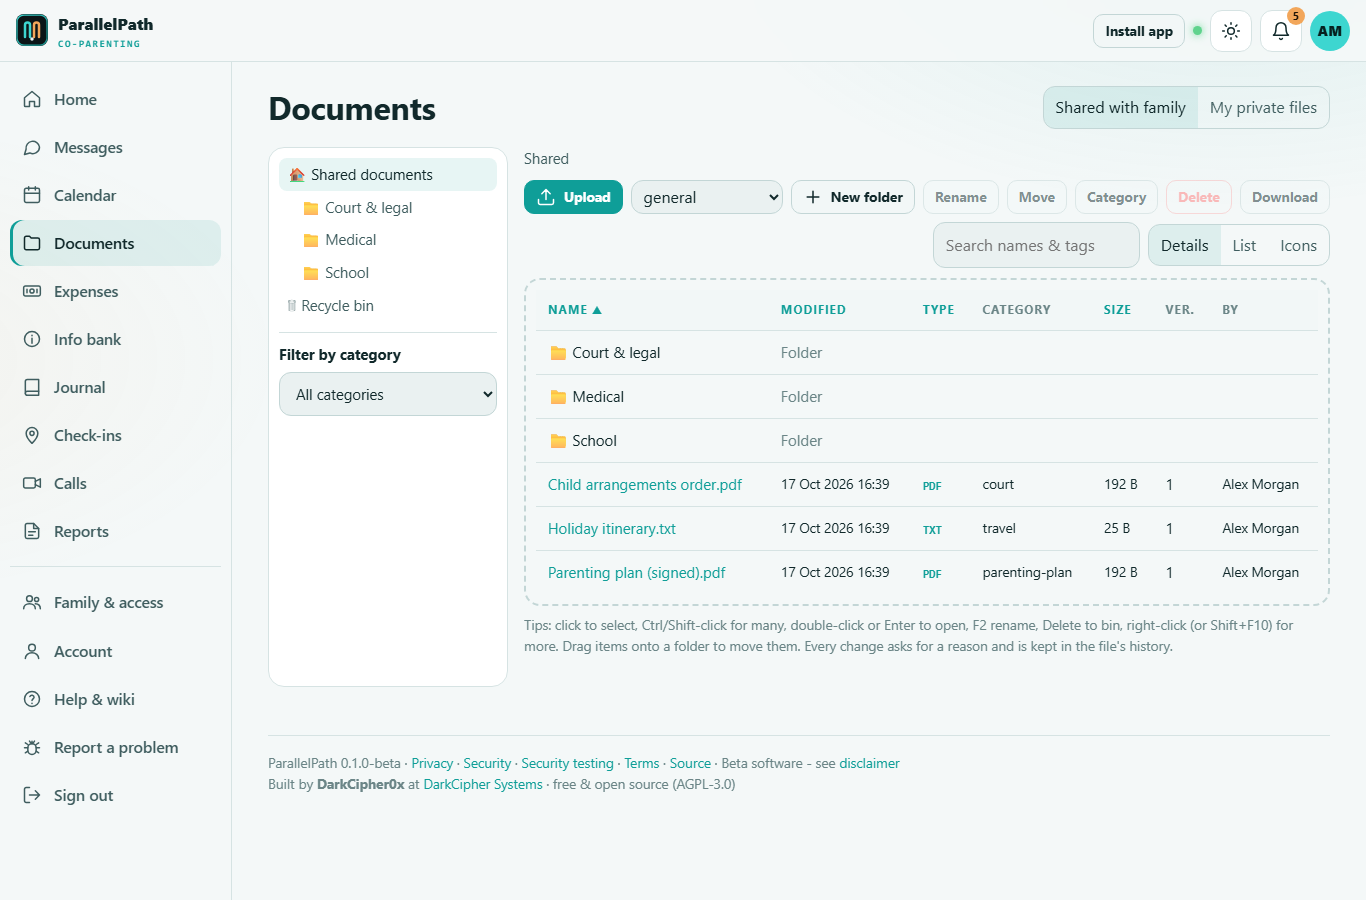The image size is (1366, 900).
Task: Click the Journal book icon
Action: click(x=32, y=387)
